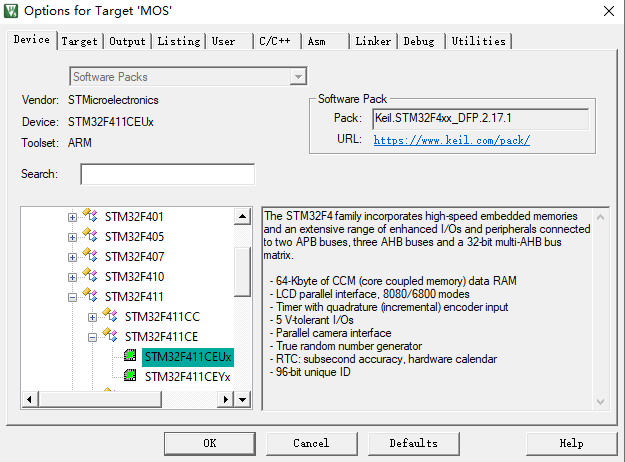Select STM32F411CEYx device row

click(187, 377)
